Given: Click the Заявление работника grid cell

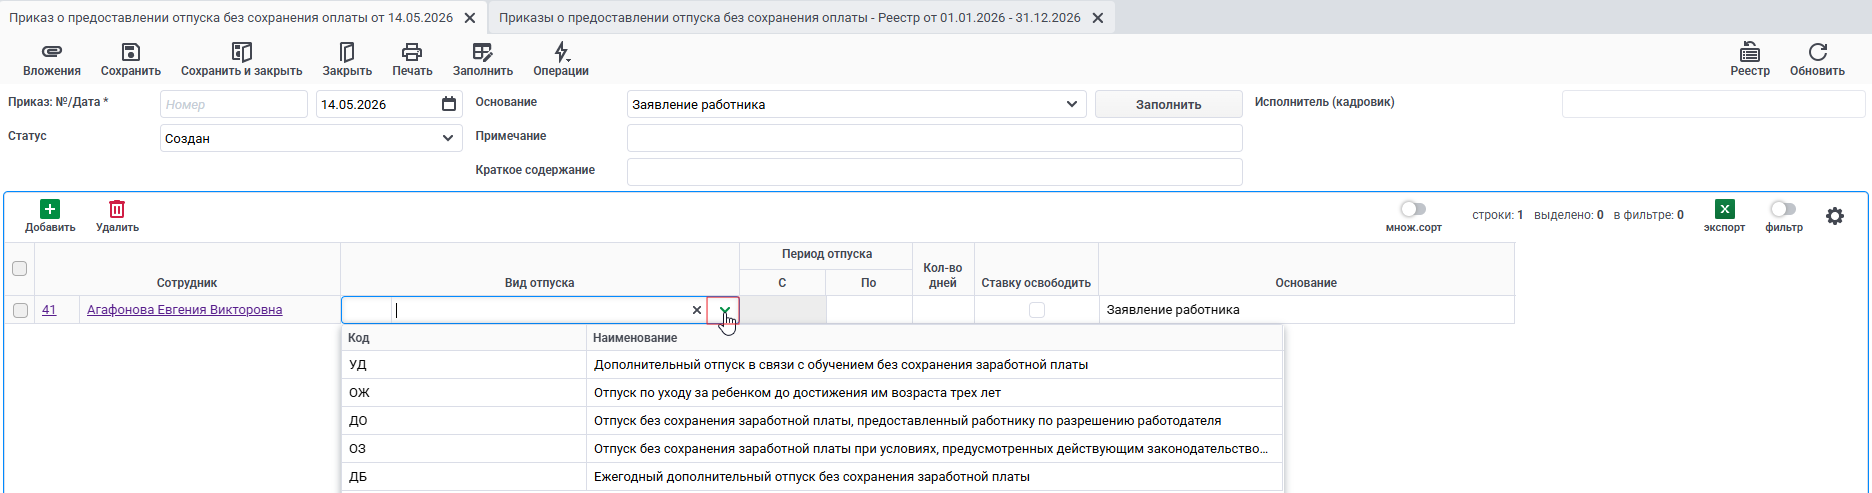Looking at the screenshot, I should [1306, 310].
